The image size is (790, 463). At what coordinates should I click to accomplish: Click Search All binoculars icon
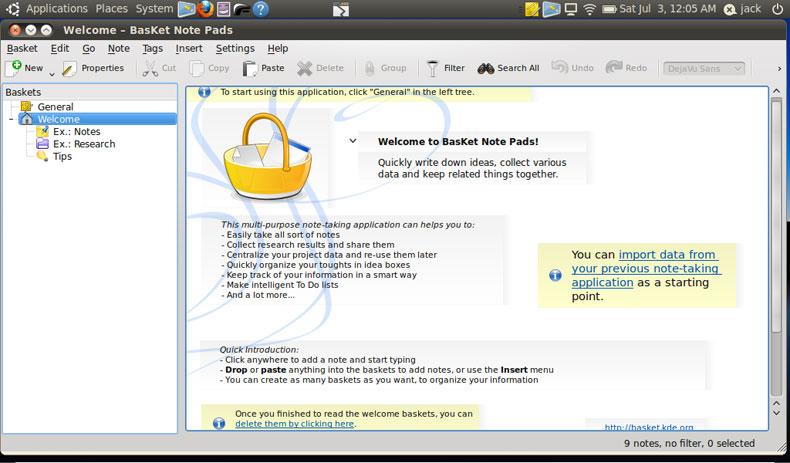coord(486,68)
